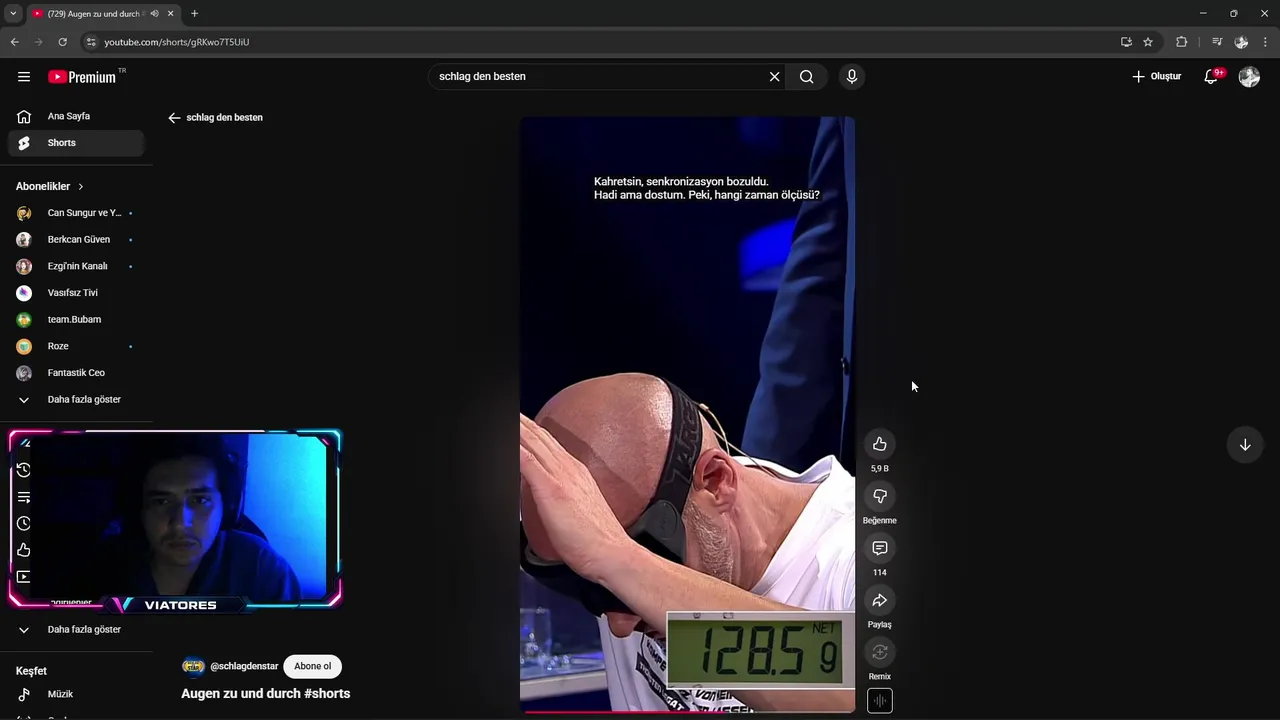The image size is (1280, 720).
Task: Expand Abonelikler section chevron
Action: click(81, 187)
